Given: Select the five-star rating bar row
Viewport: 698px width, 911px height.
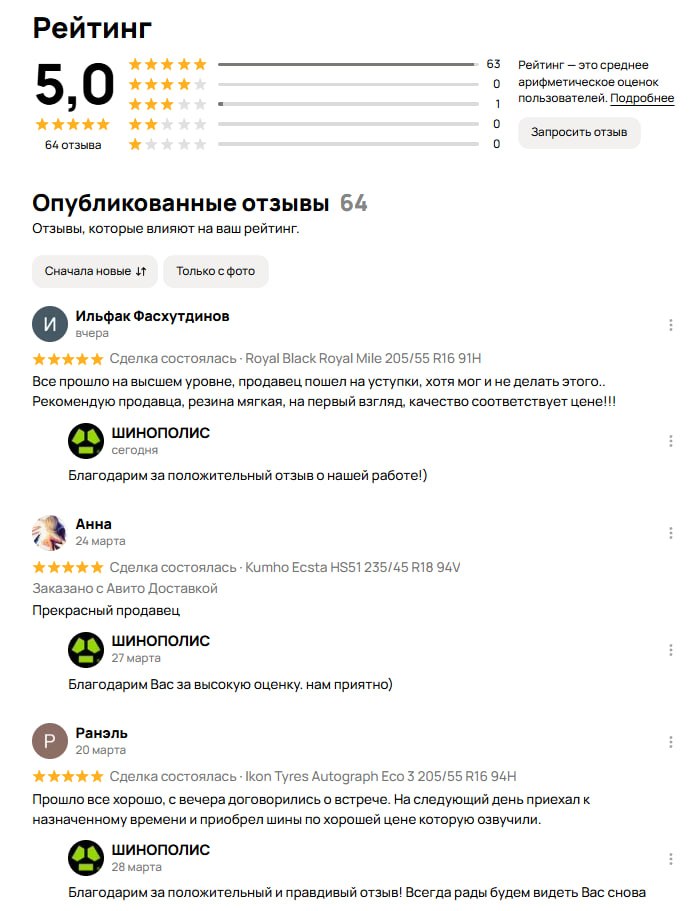Looking at the screenshot, I should coord(314,64).
